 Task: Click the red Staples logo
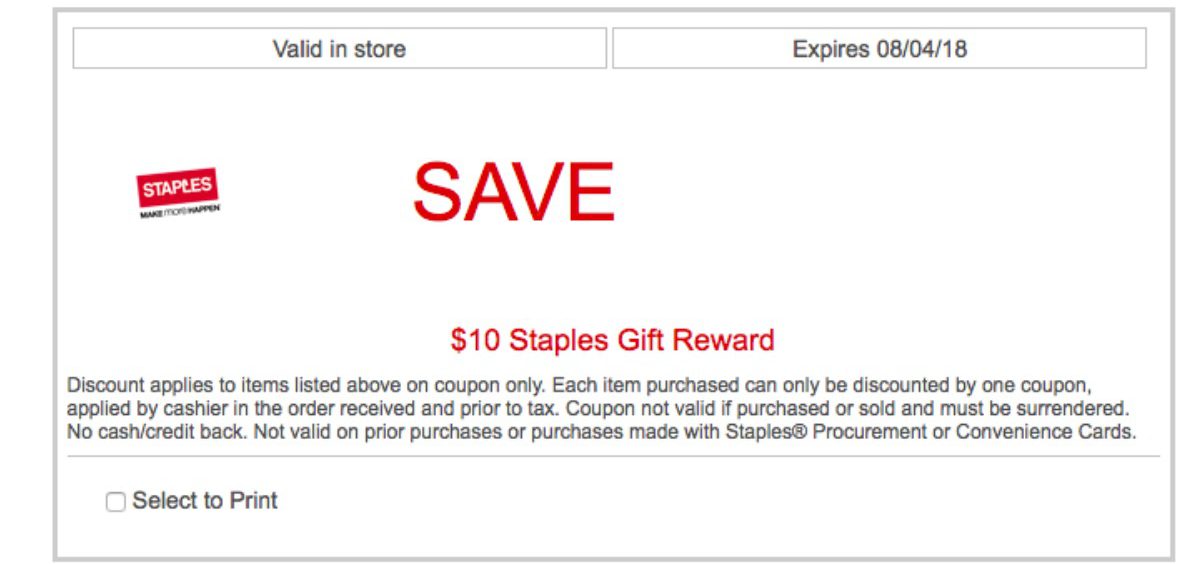[177, 187]
